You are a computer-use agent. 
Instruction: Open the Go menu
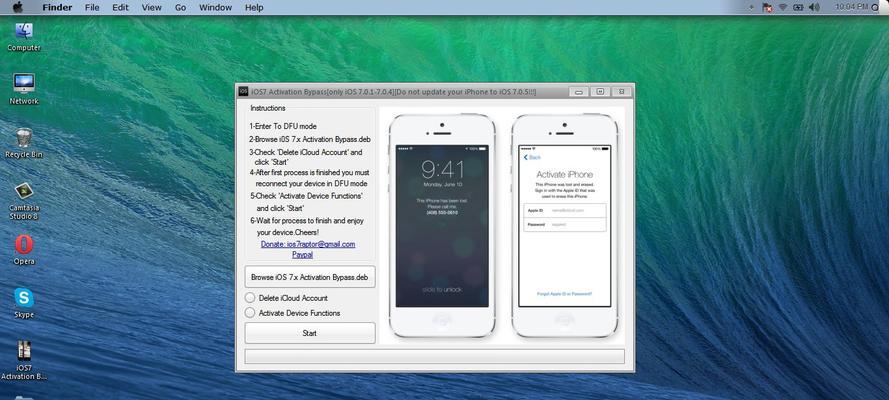[180, 7]
